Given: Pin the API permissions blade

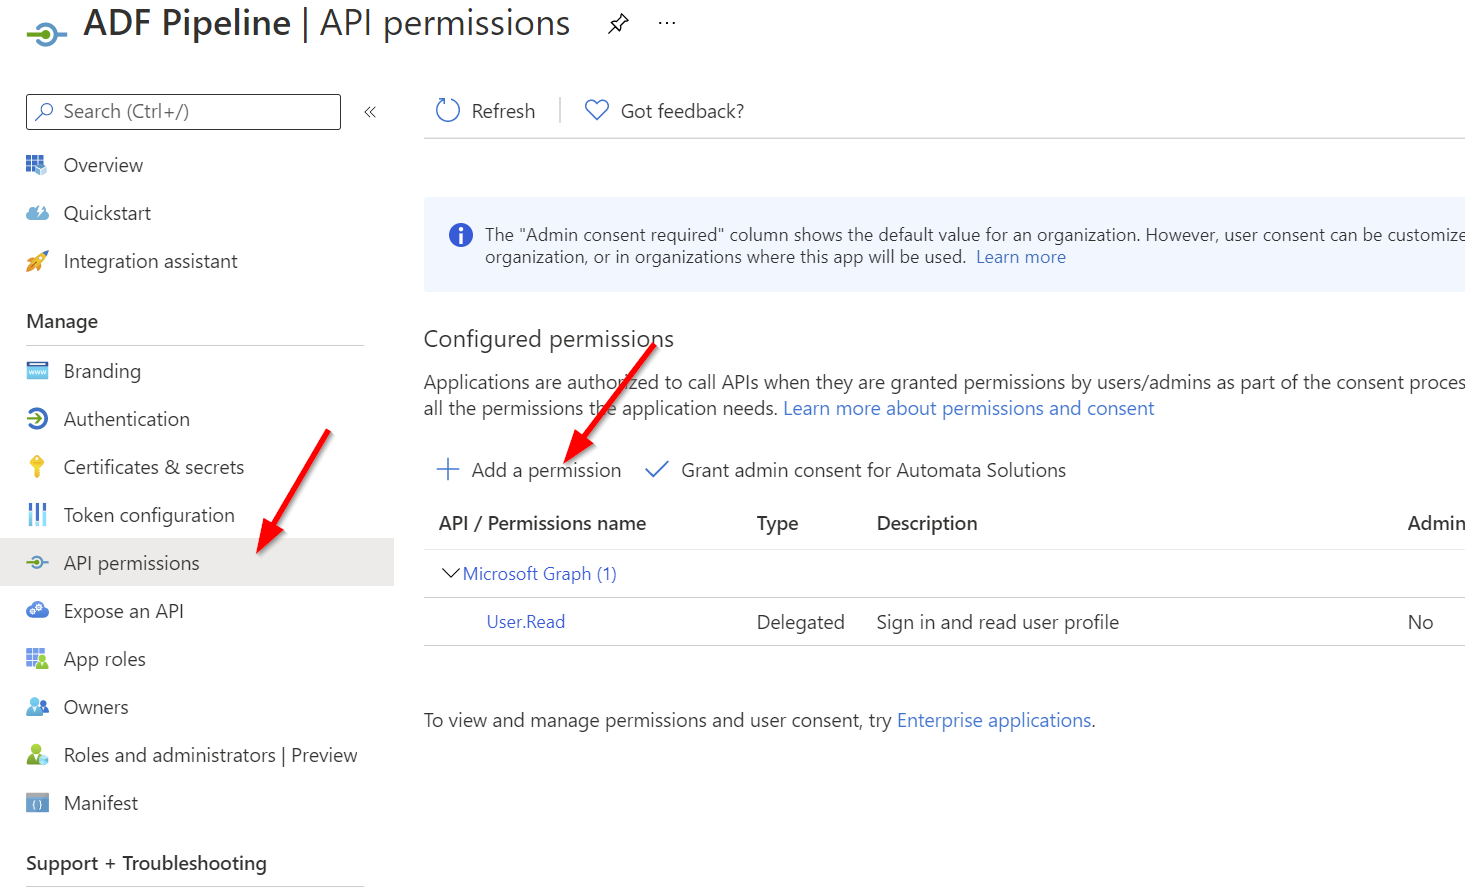Looking at the screenshot, I should click(x=618, y=24).
